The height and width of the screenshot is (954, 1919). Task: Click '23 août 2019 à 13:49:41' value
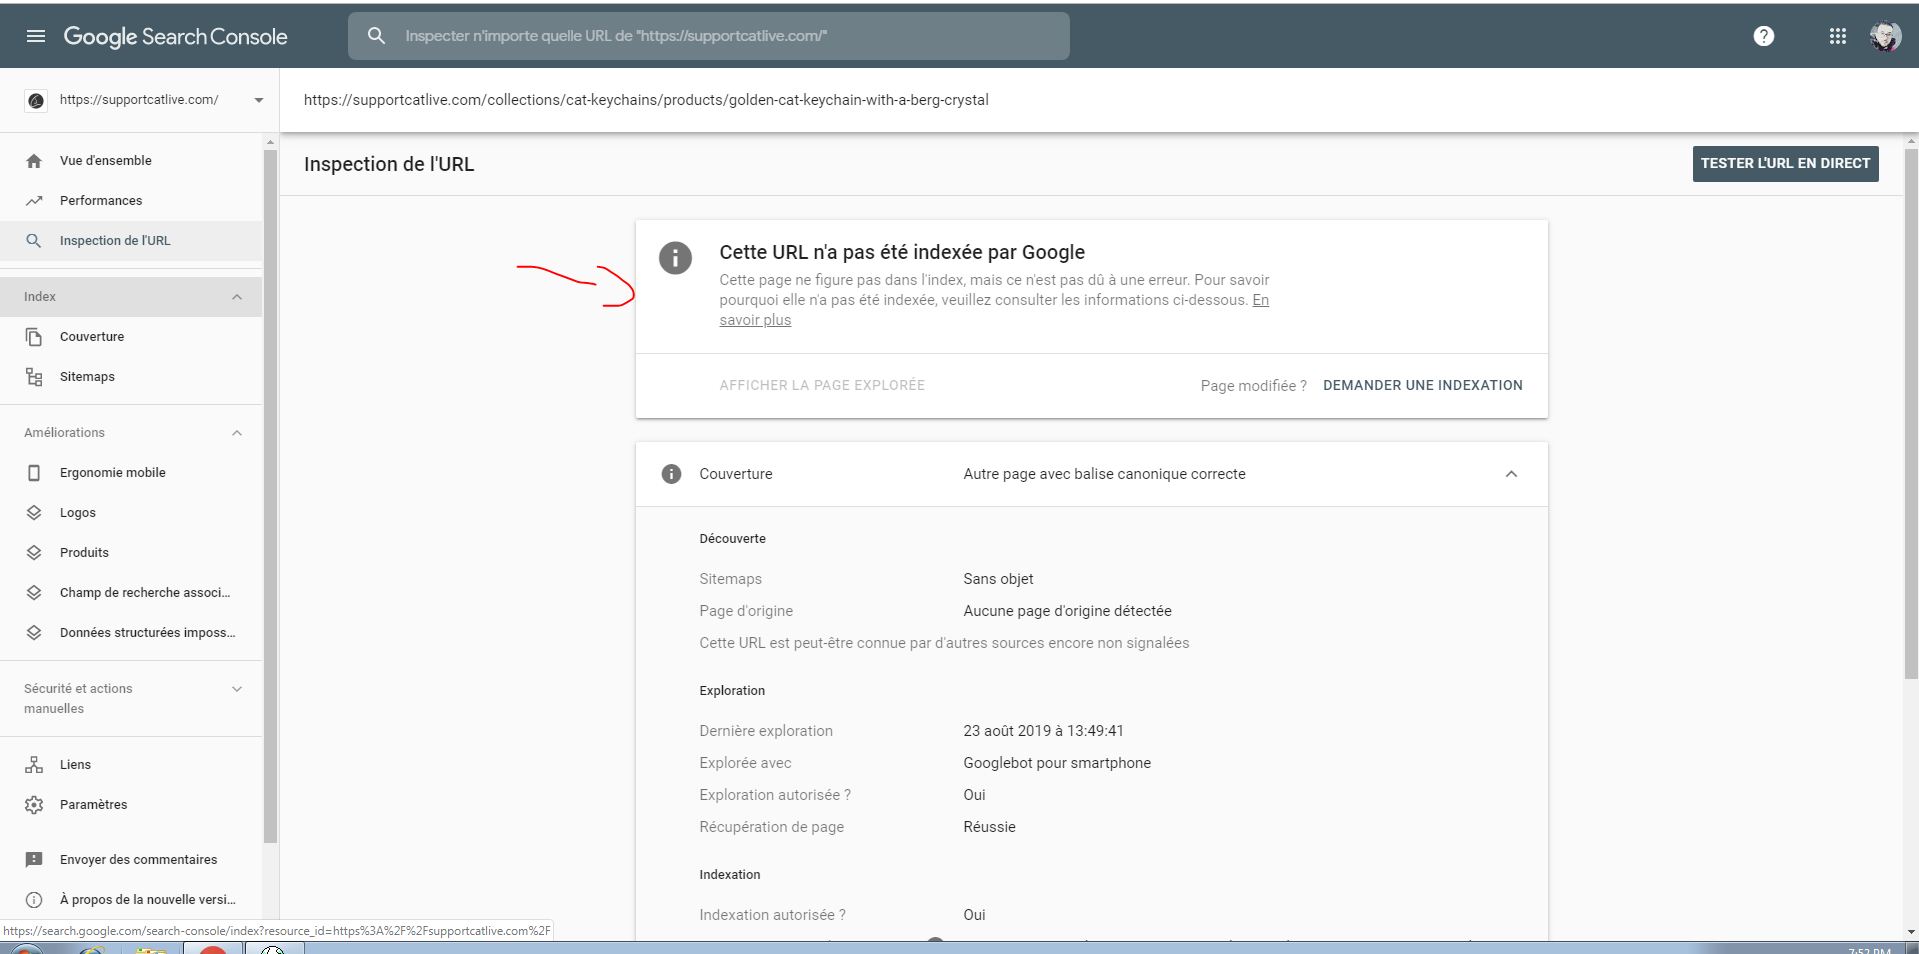(1043, 731)
